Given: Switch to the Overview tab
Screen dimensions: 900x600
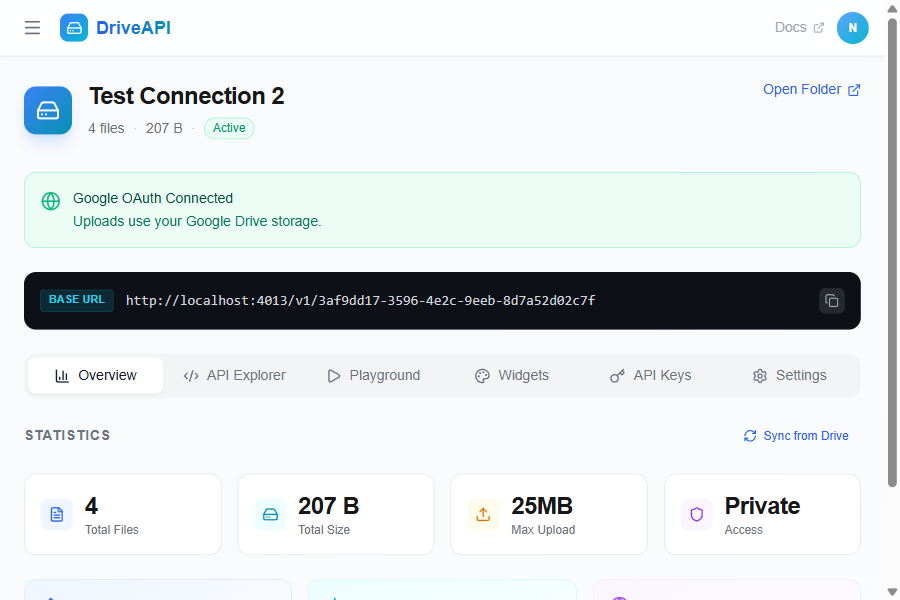Looking at the screenshot, I should (95, 375).
